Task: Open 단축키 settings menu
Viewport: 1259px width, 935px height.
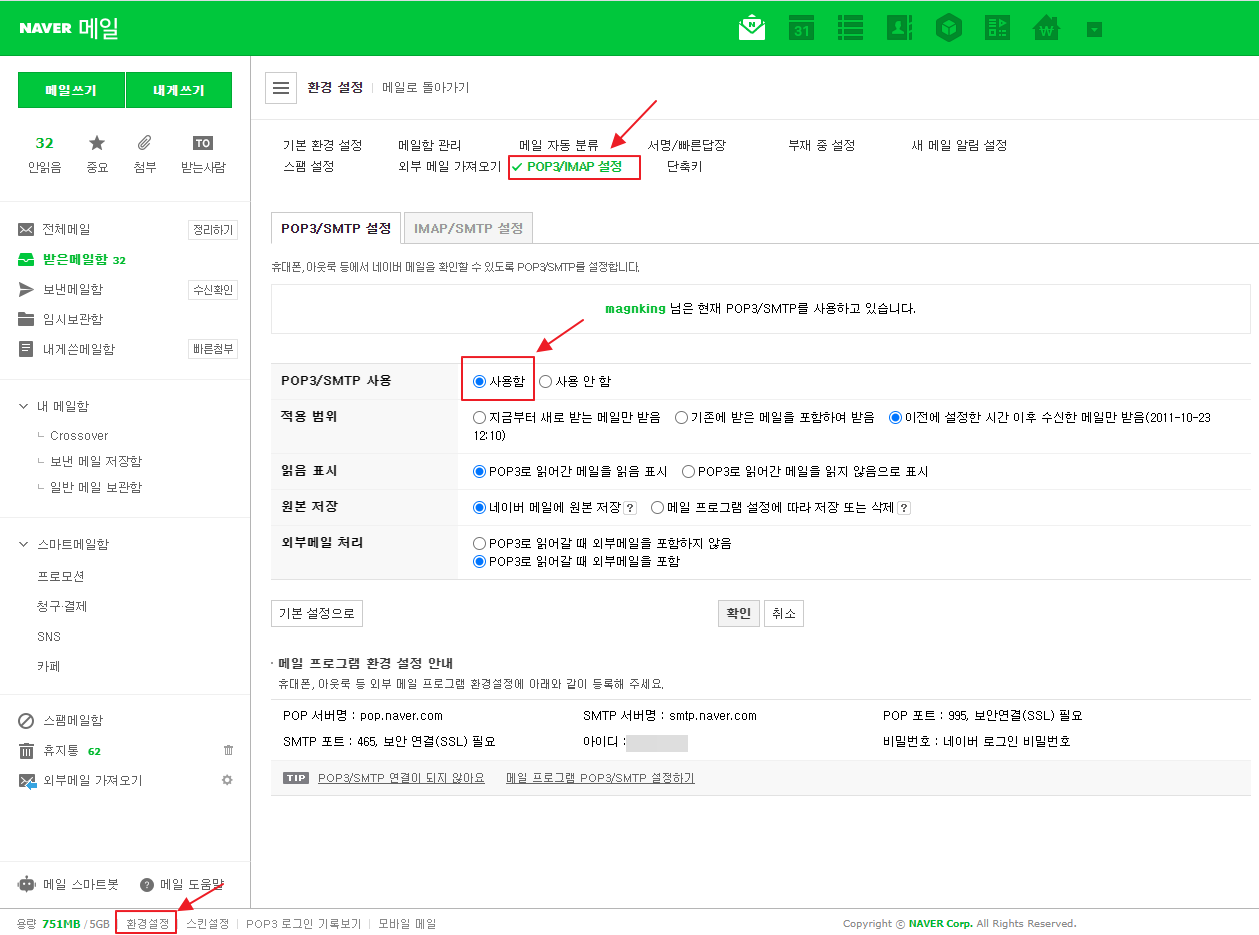Action: [x=684, y=167]
